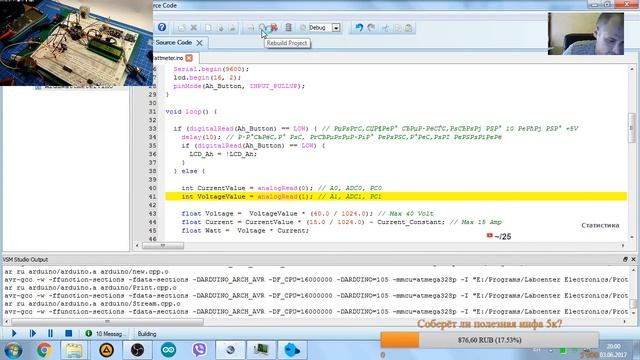640x360 pixels.
Task: Click the cut scissors toolbar icon
Action: pyautogui.click(x=385, y=28)
